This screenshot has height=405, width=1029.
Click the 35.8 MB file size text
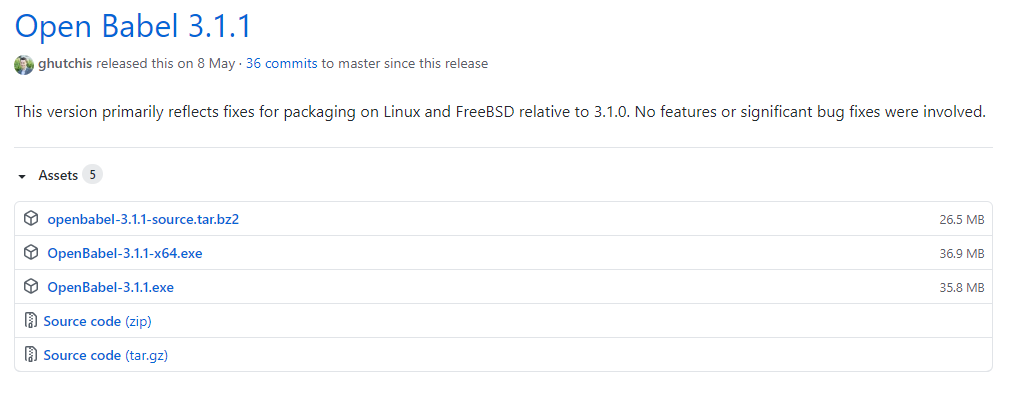tap(961, 288)
